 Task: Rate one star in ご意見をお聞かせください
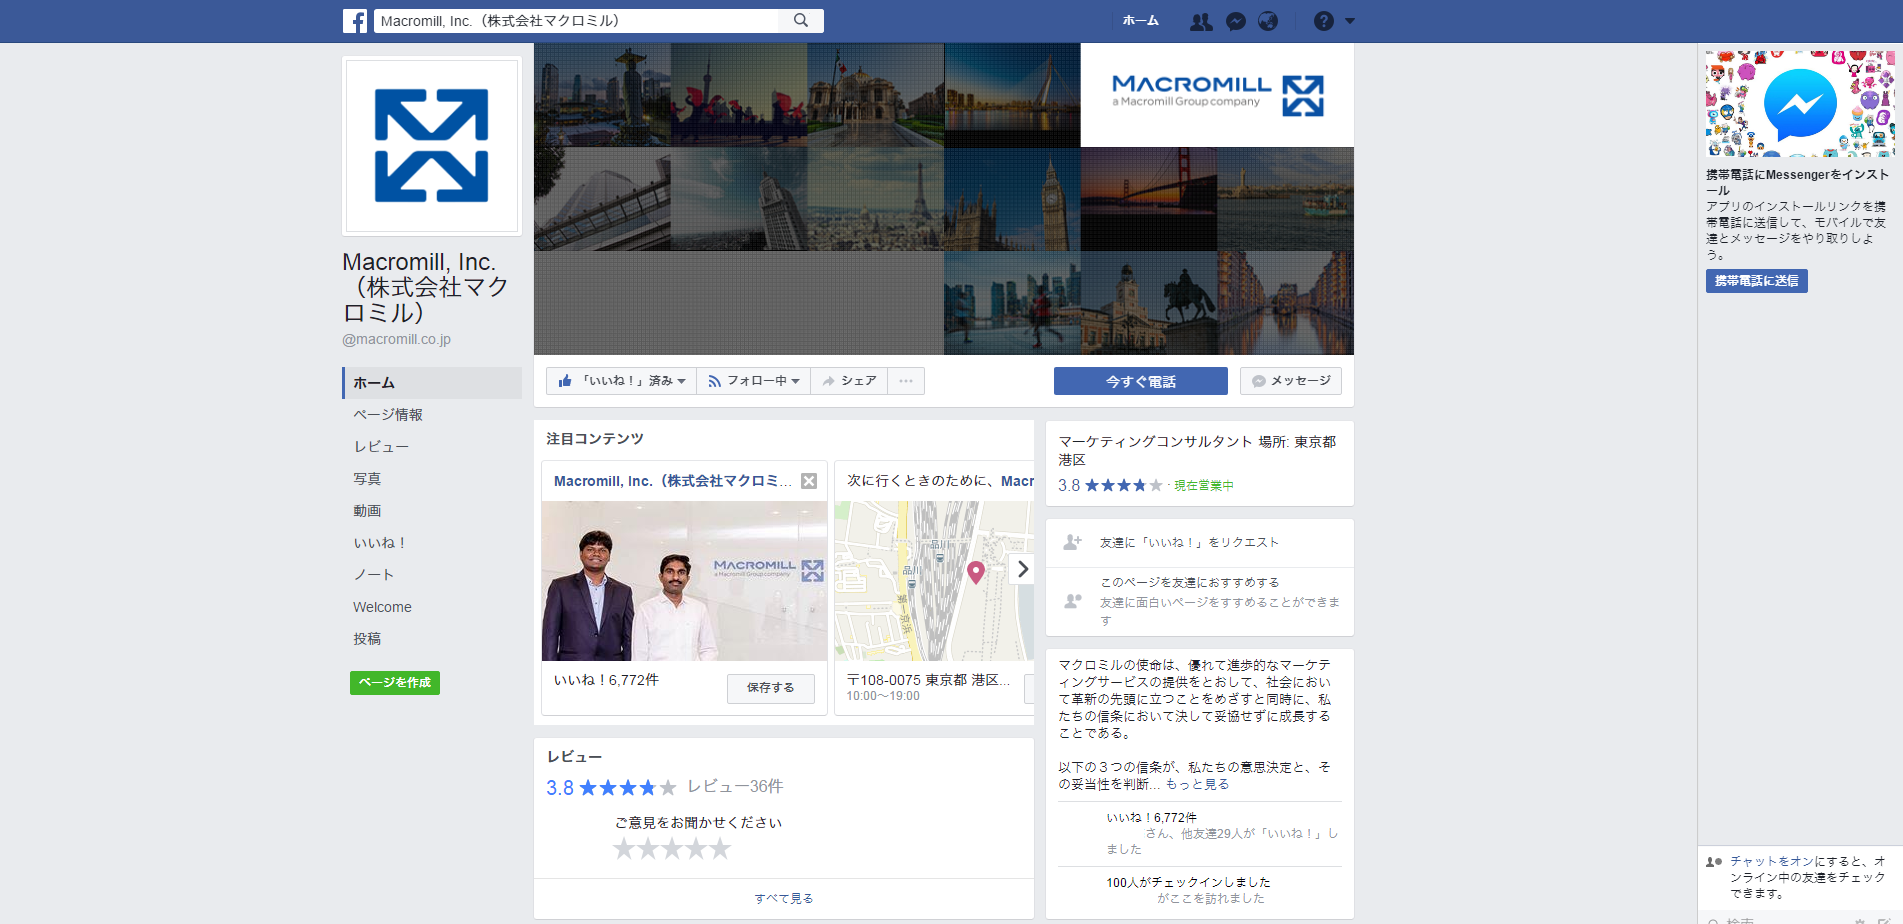click(624, 849)
